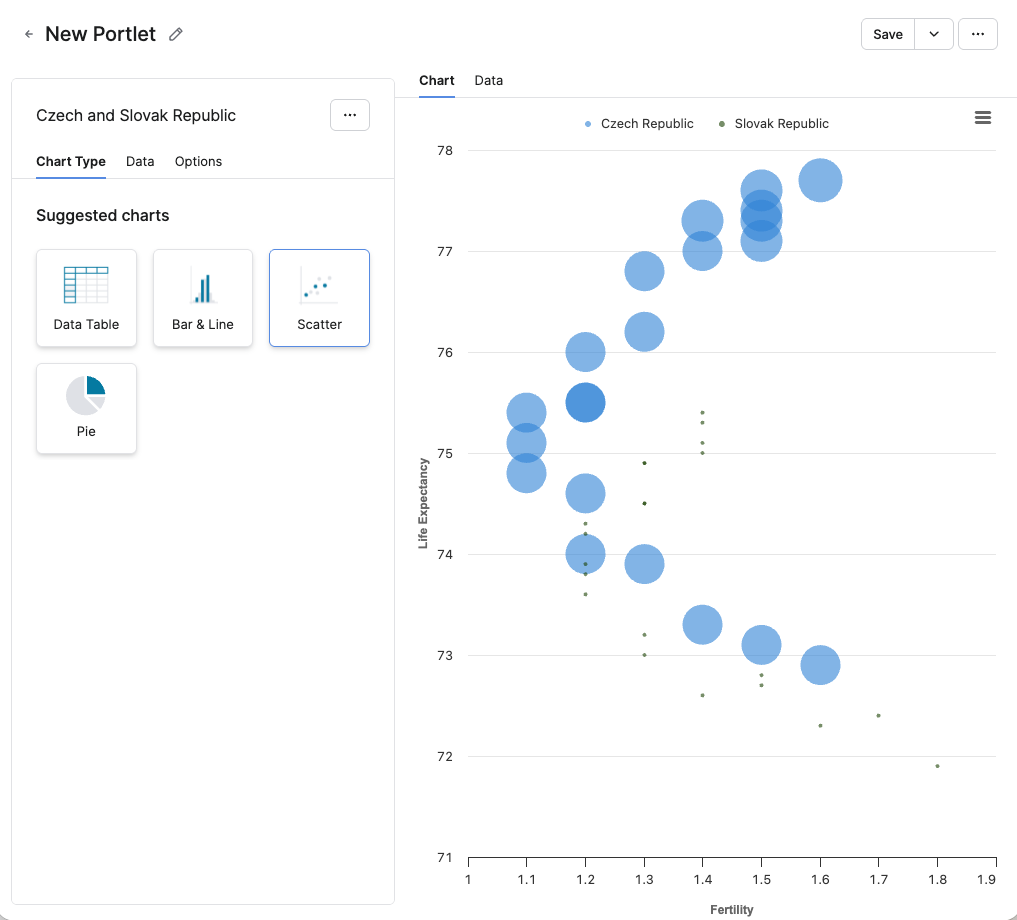Open the Options tab

pos(198,161)
